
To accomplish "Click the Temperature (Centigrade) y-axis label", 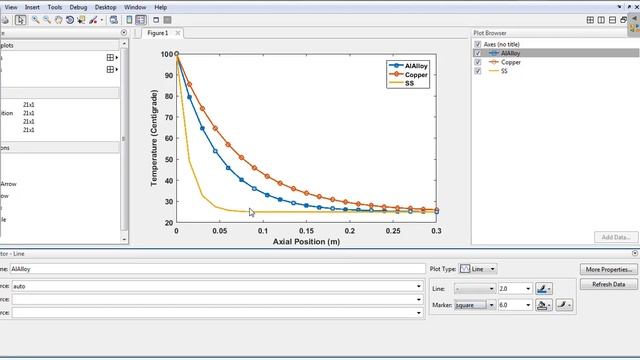I will (154, 138).
